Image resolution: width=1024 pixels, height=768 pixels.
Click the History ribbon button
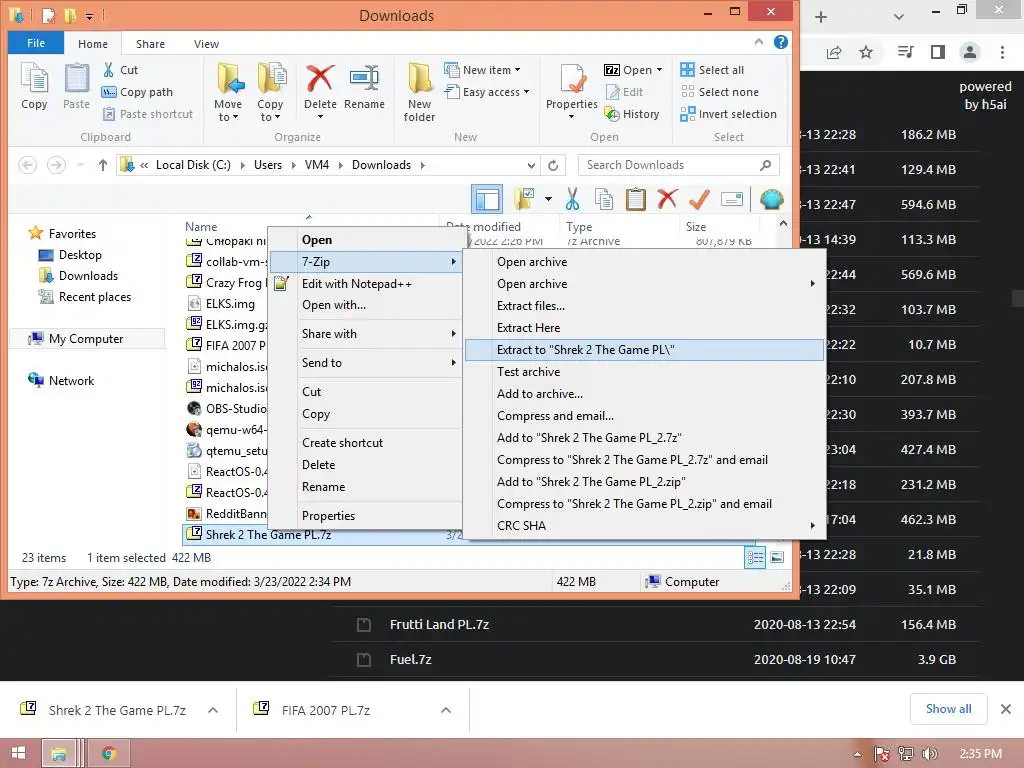[x=632, y=114]
